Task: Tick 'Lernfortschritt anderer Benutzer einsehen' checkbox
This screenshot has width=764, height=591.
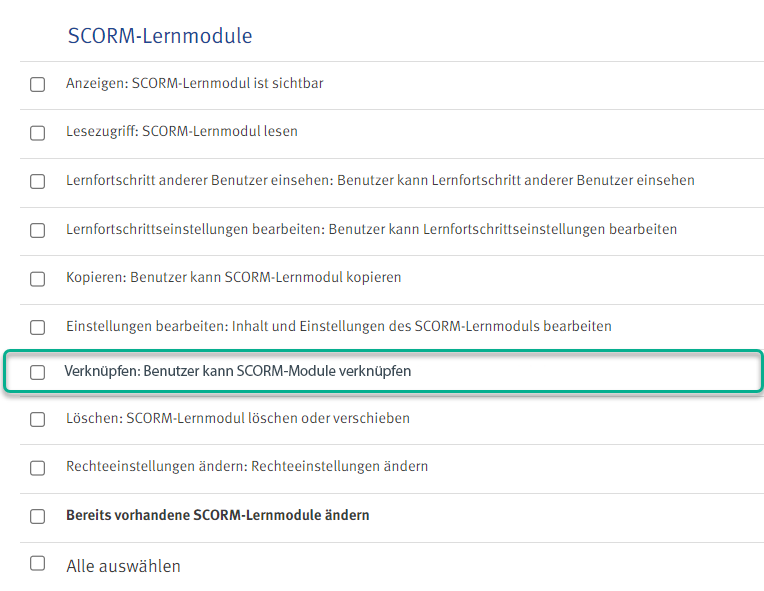Action: pyautogui.click(x=38, y=182)
